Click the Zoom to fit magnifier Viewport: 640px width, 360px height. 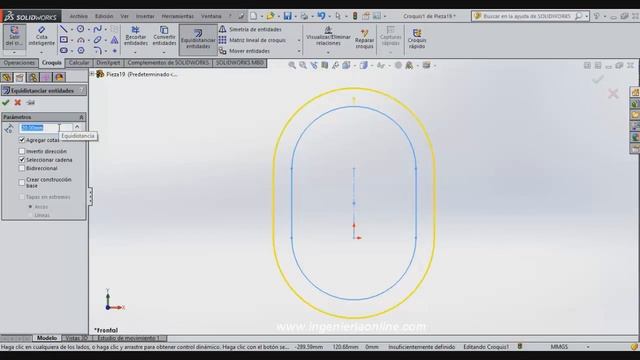point(292,65)
